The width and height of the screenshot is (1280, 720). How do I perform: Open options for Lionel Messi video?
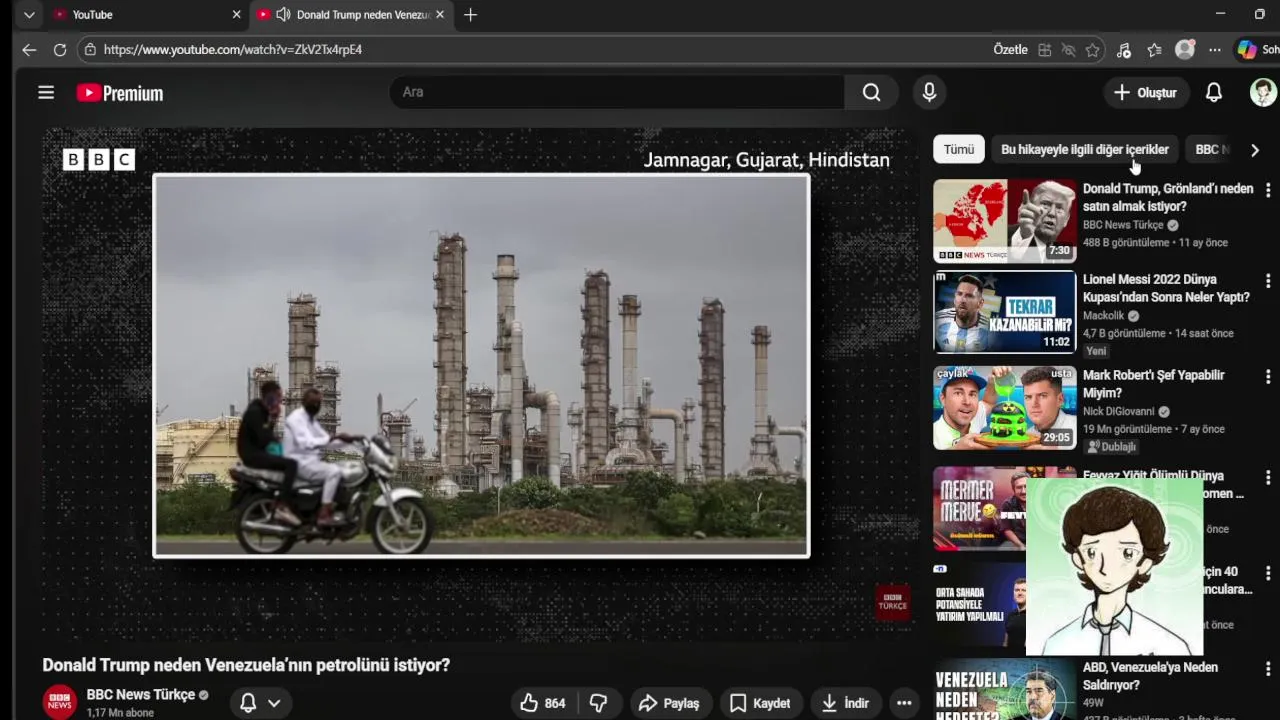(1268, 281)
